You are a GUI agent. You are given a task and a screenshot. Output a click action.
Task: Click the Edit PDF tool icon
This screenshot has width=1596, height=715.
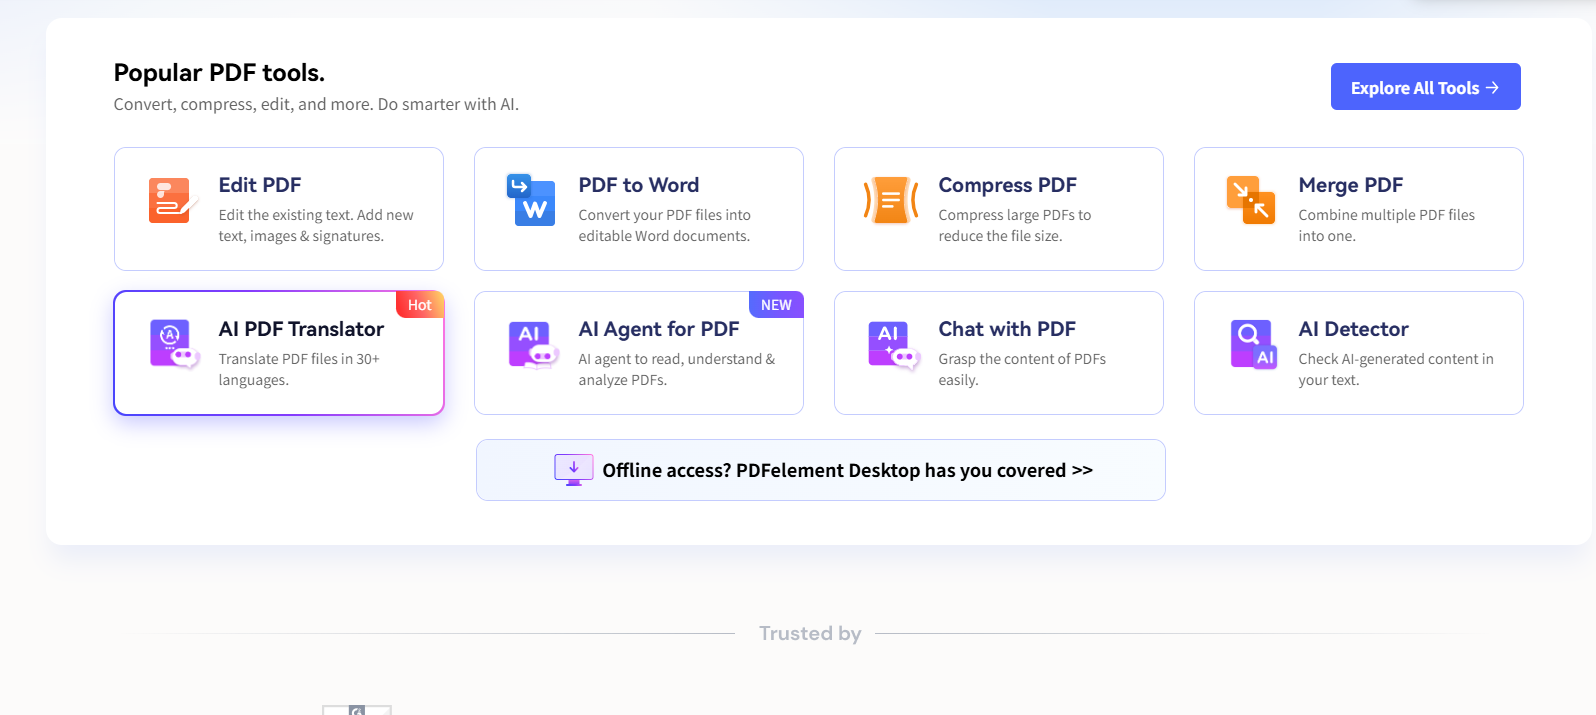click(171, 201)
